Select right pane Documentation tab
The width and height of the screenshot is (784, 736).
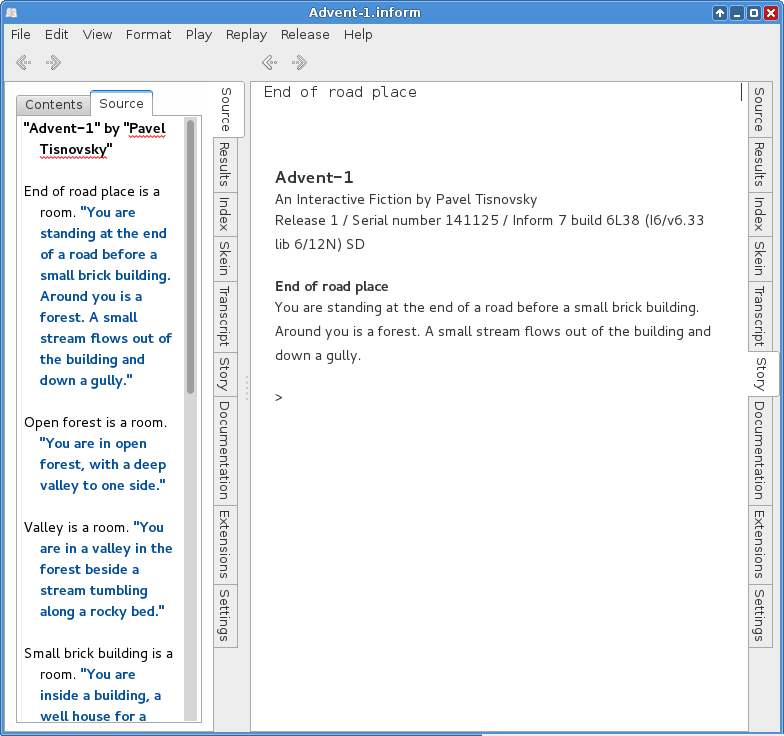pyautogui.click(x=759, y=450)
